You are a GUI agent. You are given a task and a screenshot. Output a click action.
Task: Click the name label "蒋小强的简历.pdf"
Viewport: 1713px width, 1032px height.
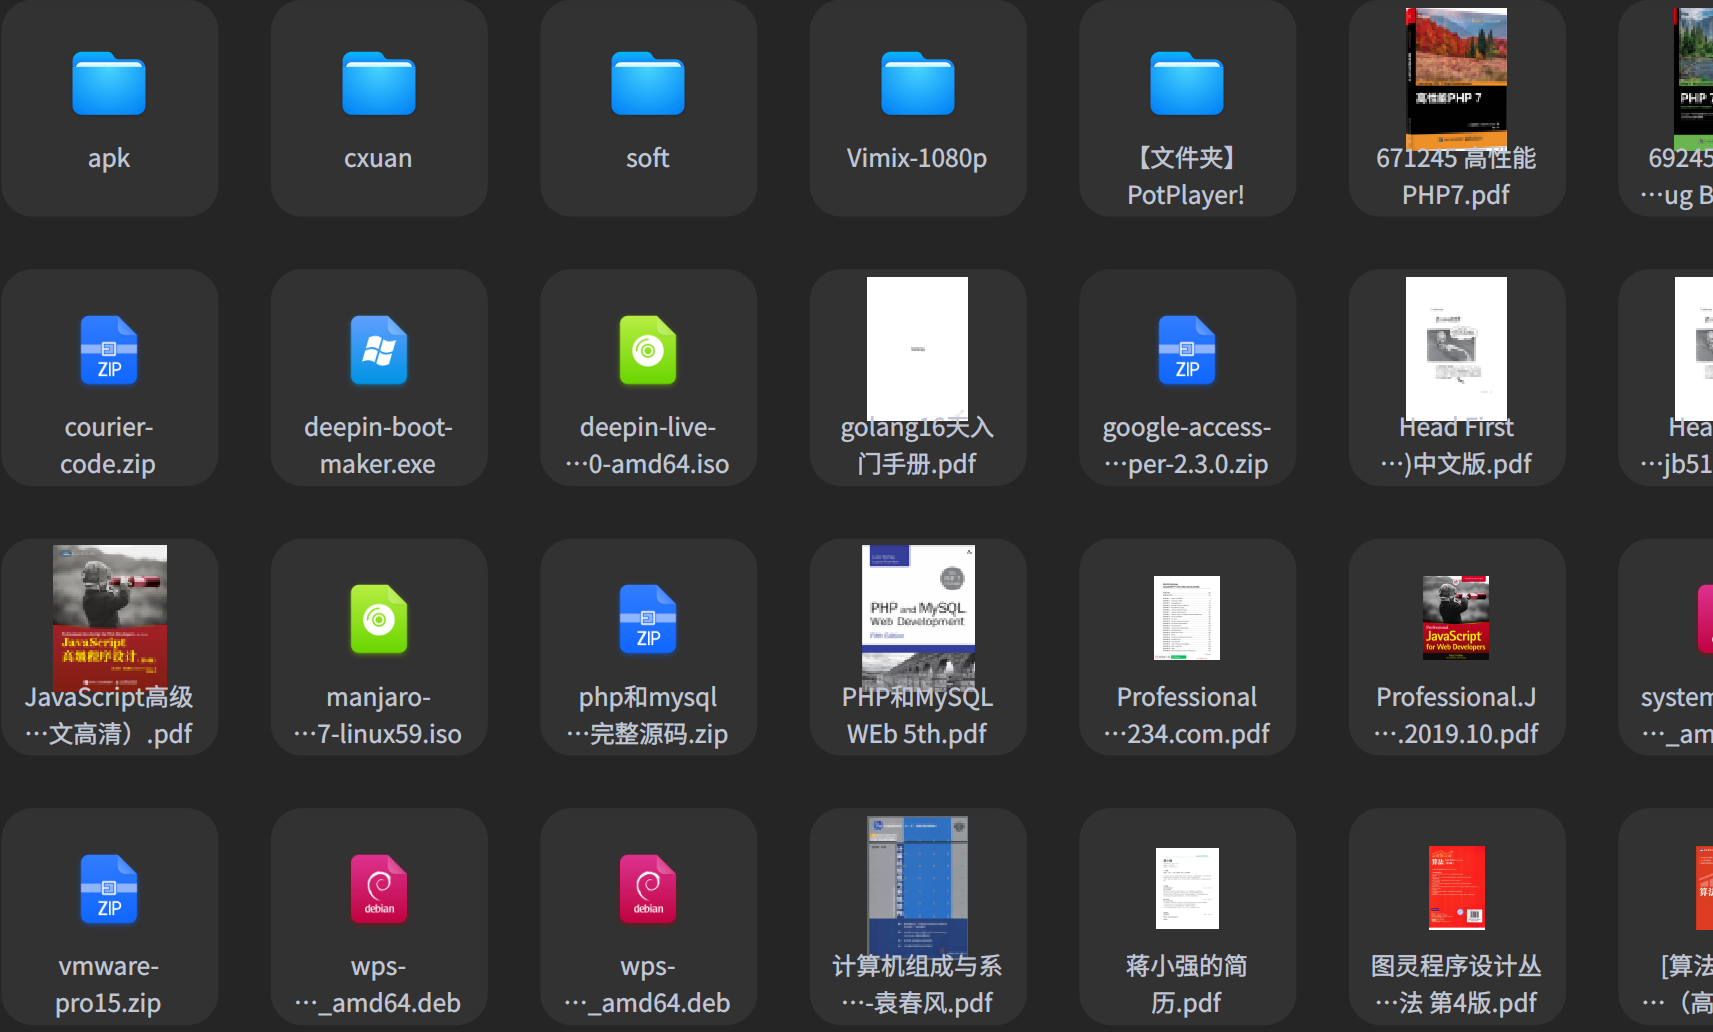pos(1187,984)
